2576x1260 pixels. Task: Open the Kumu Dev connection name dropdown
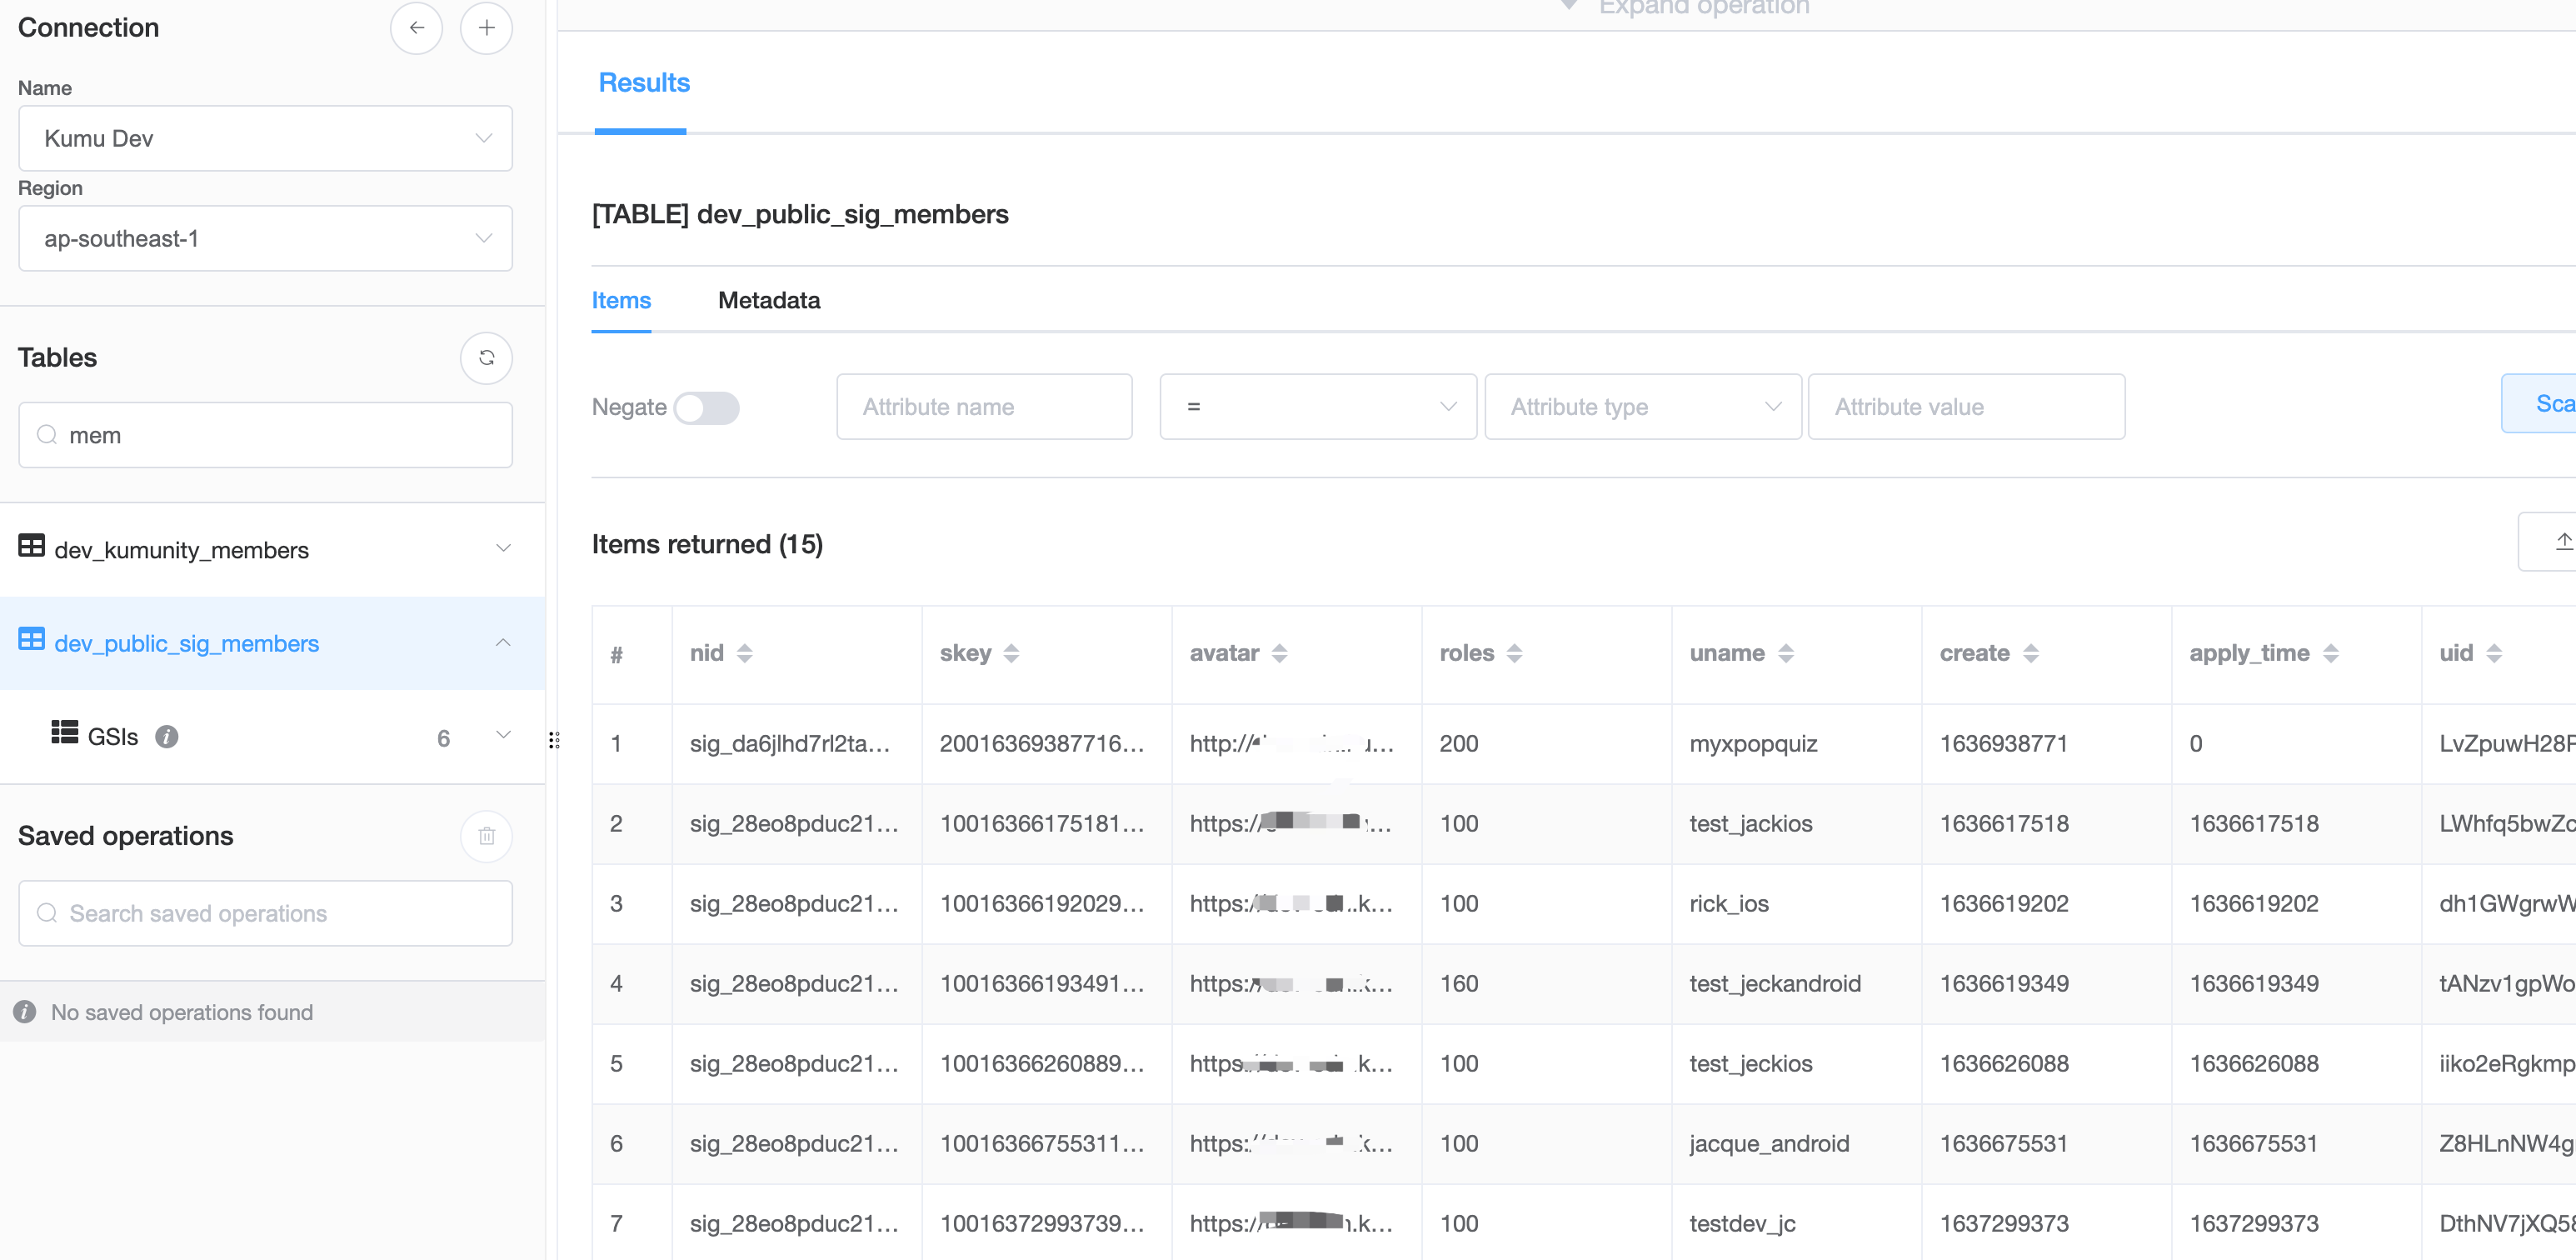pos(265,138)
